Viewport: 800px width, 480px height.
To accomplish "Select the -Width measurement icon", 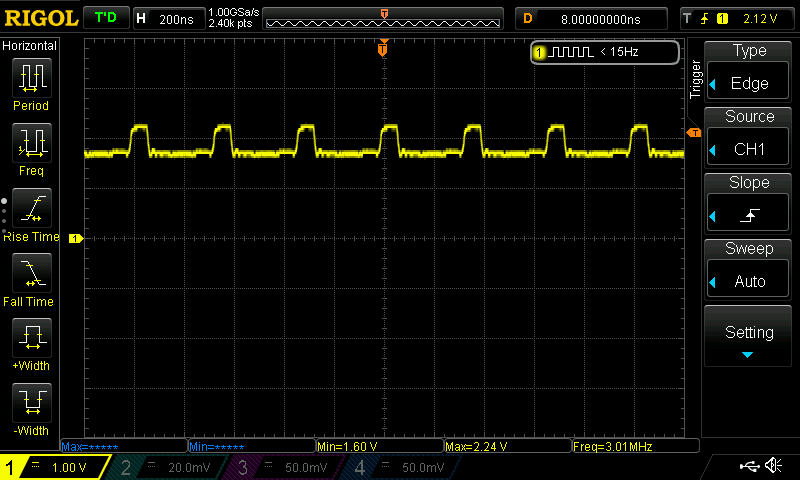I will tap(31, 403).
